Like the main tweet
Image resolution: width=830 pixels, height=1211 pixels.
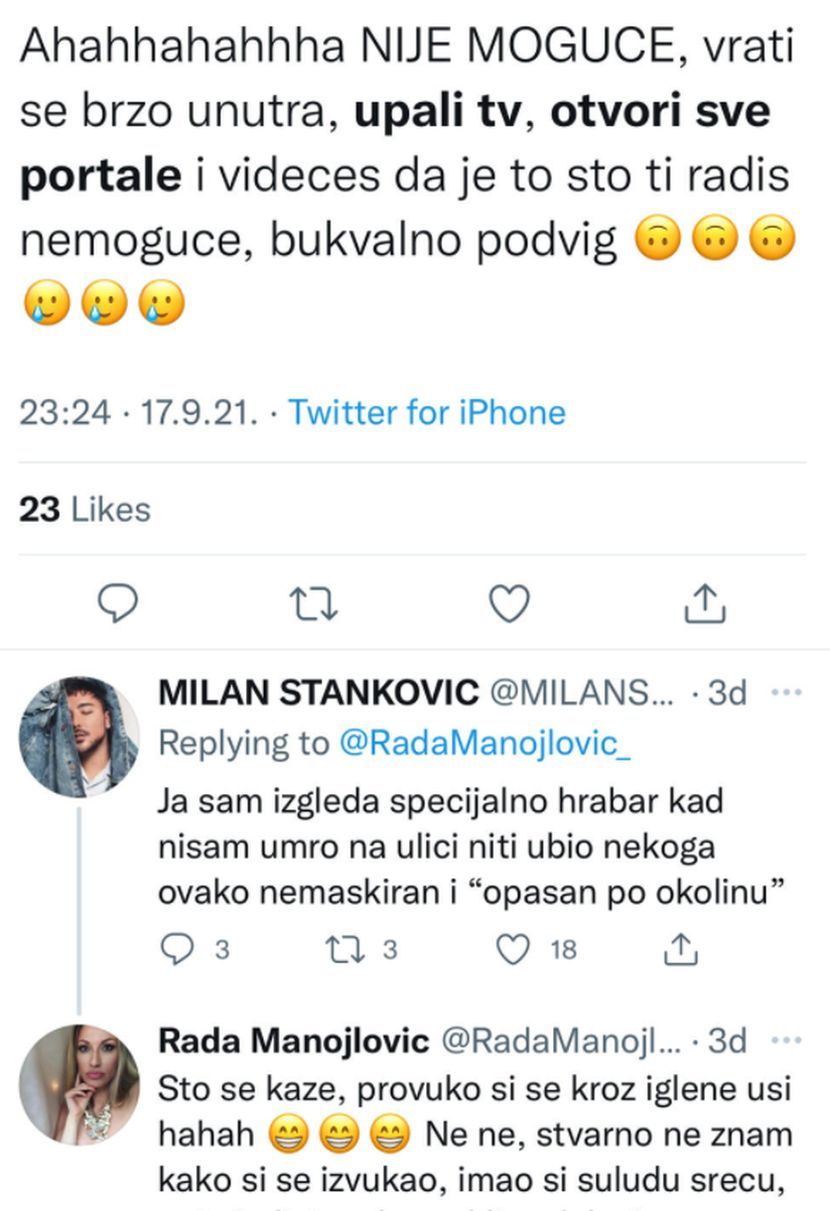[509, 602]
